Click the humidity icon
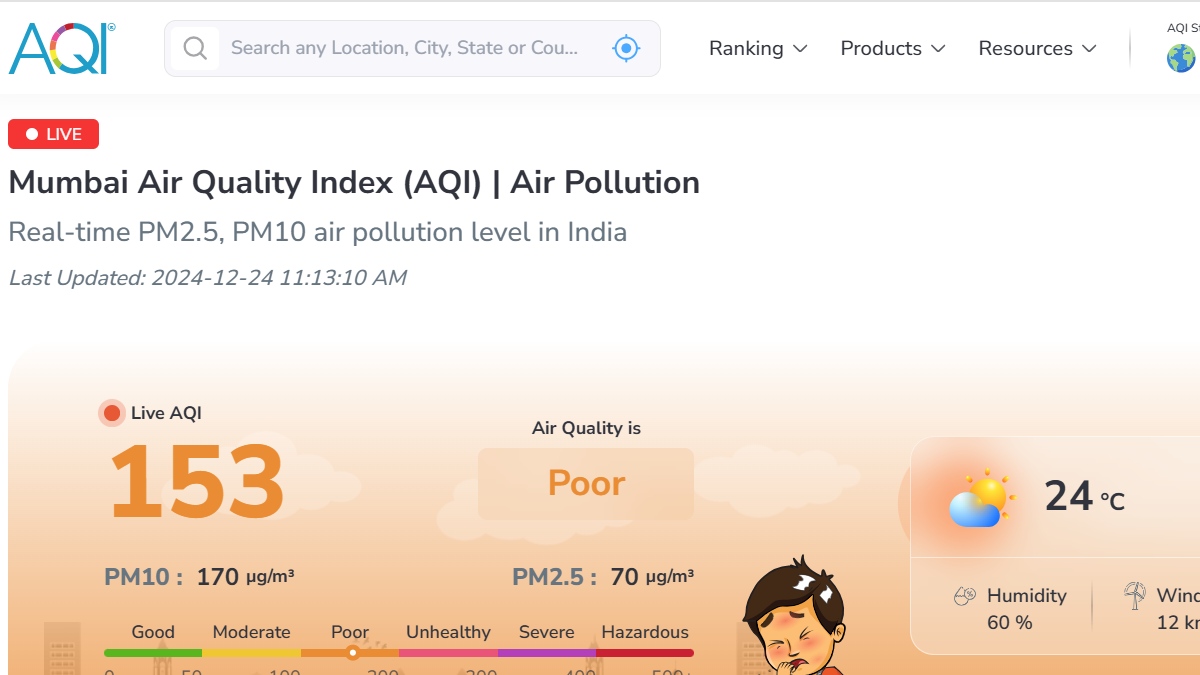1200x675 pixels. (964, 596)
